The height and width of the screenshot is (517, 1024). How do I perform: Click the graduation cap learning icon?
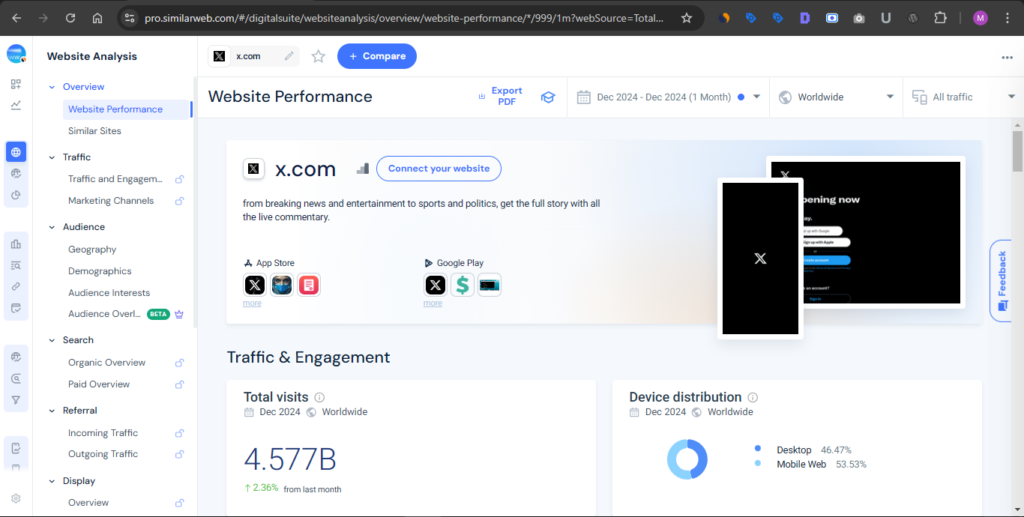tap(548, 97)
